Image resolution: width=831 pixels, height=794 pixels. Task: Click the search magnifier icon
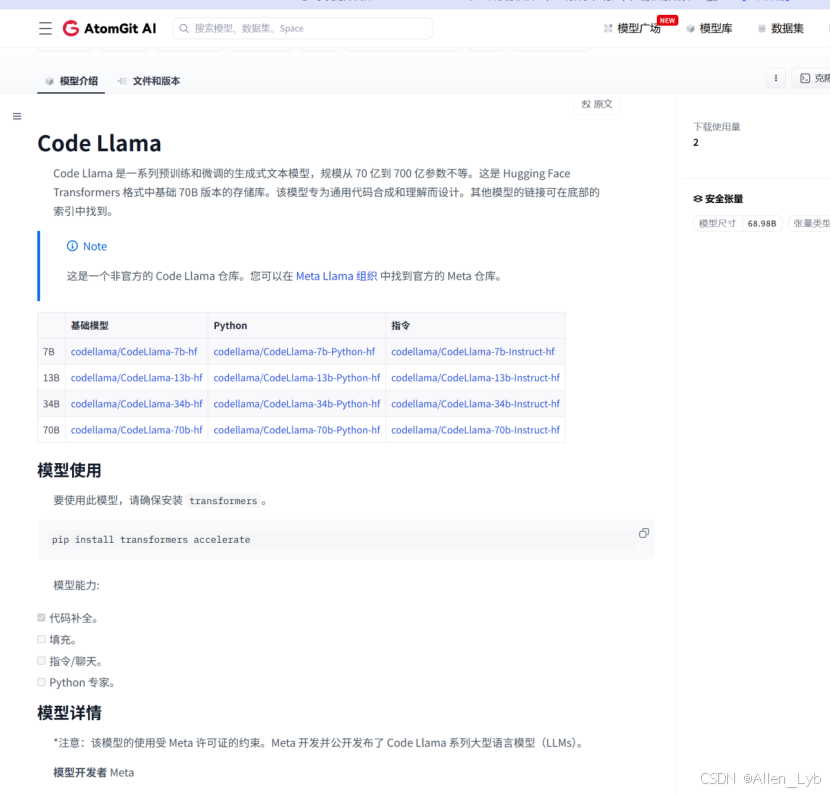click(x=183, y=28)
